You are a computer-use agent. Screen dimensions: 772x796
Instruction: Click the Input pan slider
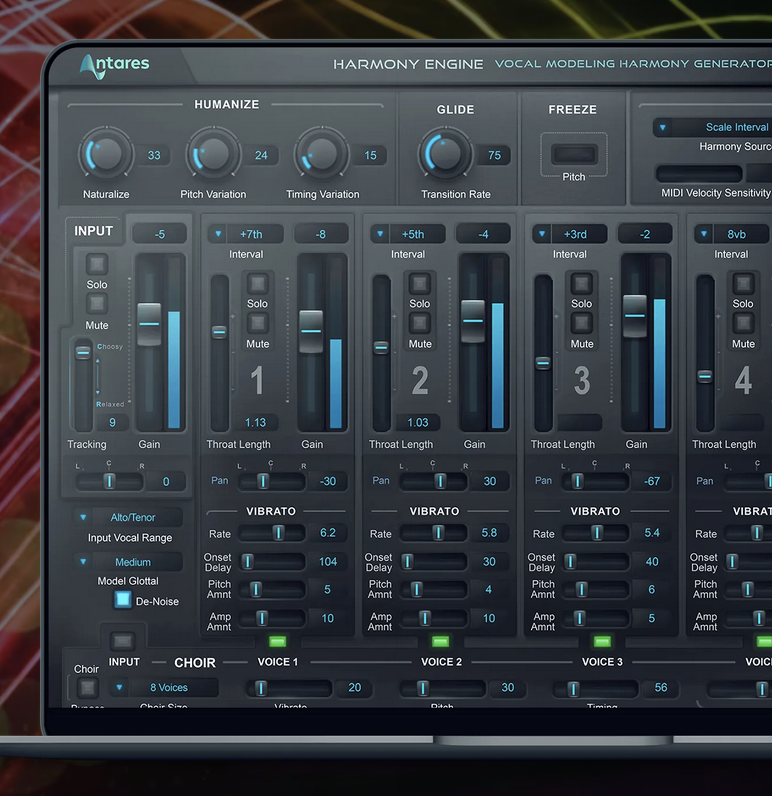(109, 481)
